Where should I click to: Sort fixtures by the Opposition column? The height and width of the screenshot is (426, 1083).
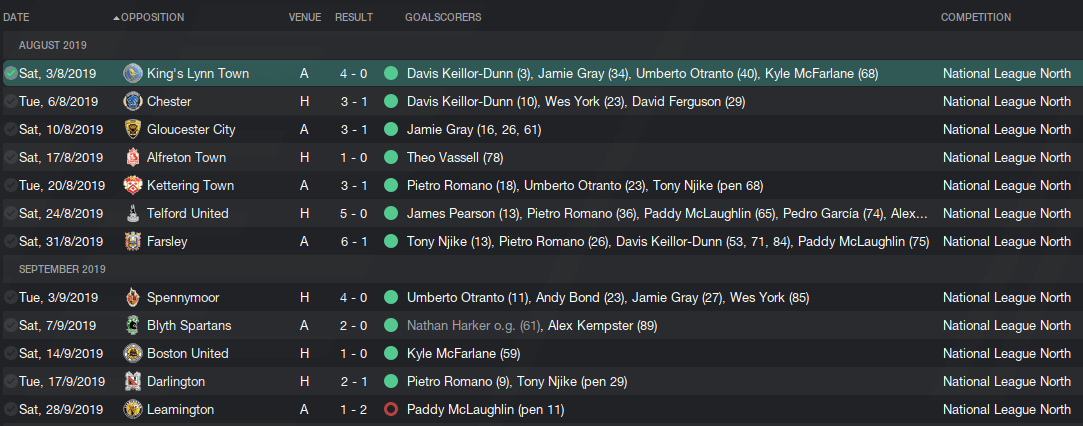pyautogui.click(x=152, y=17)
